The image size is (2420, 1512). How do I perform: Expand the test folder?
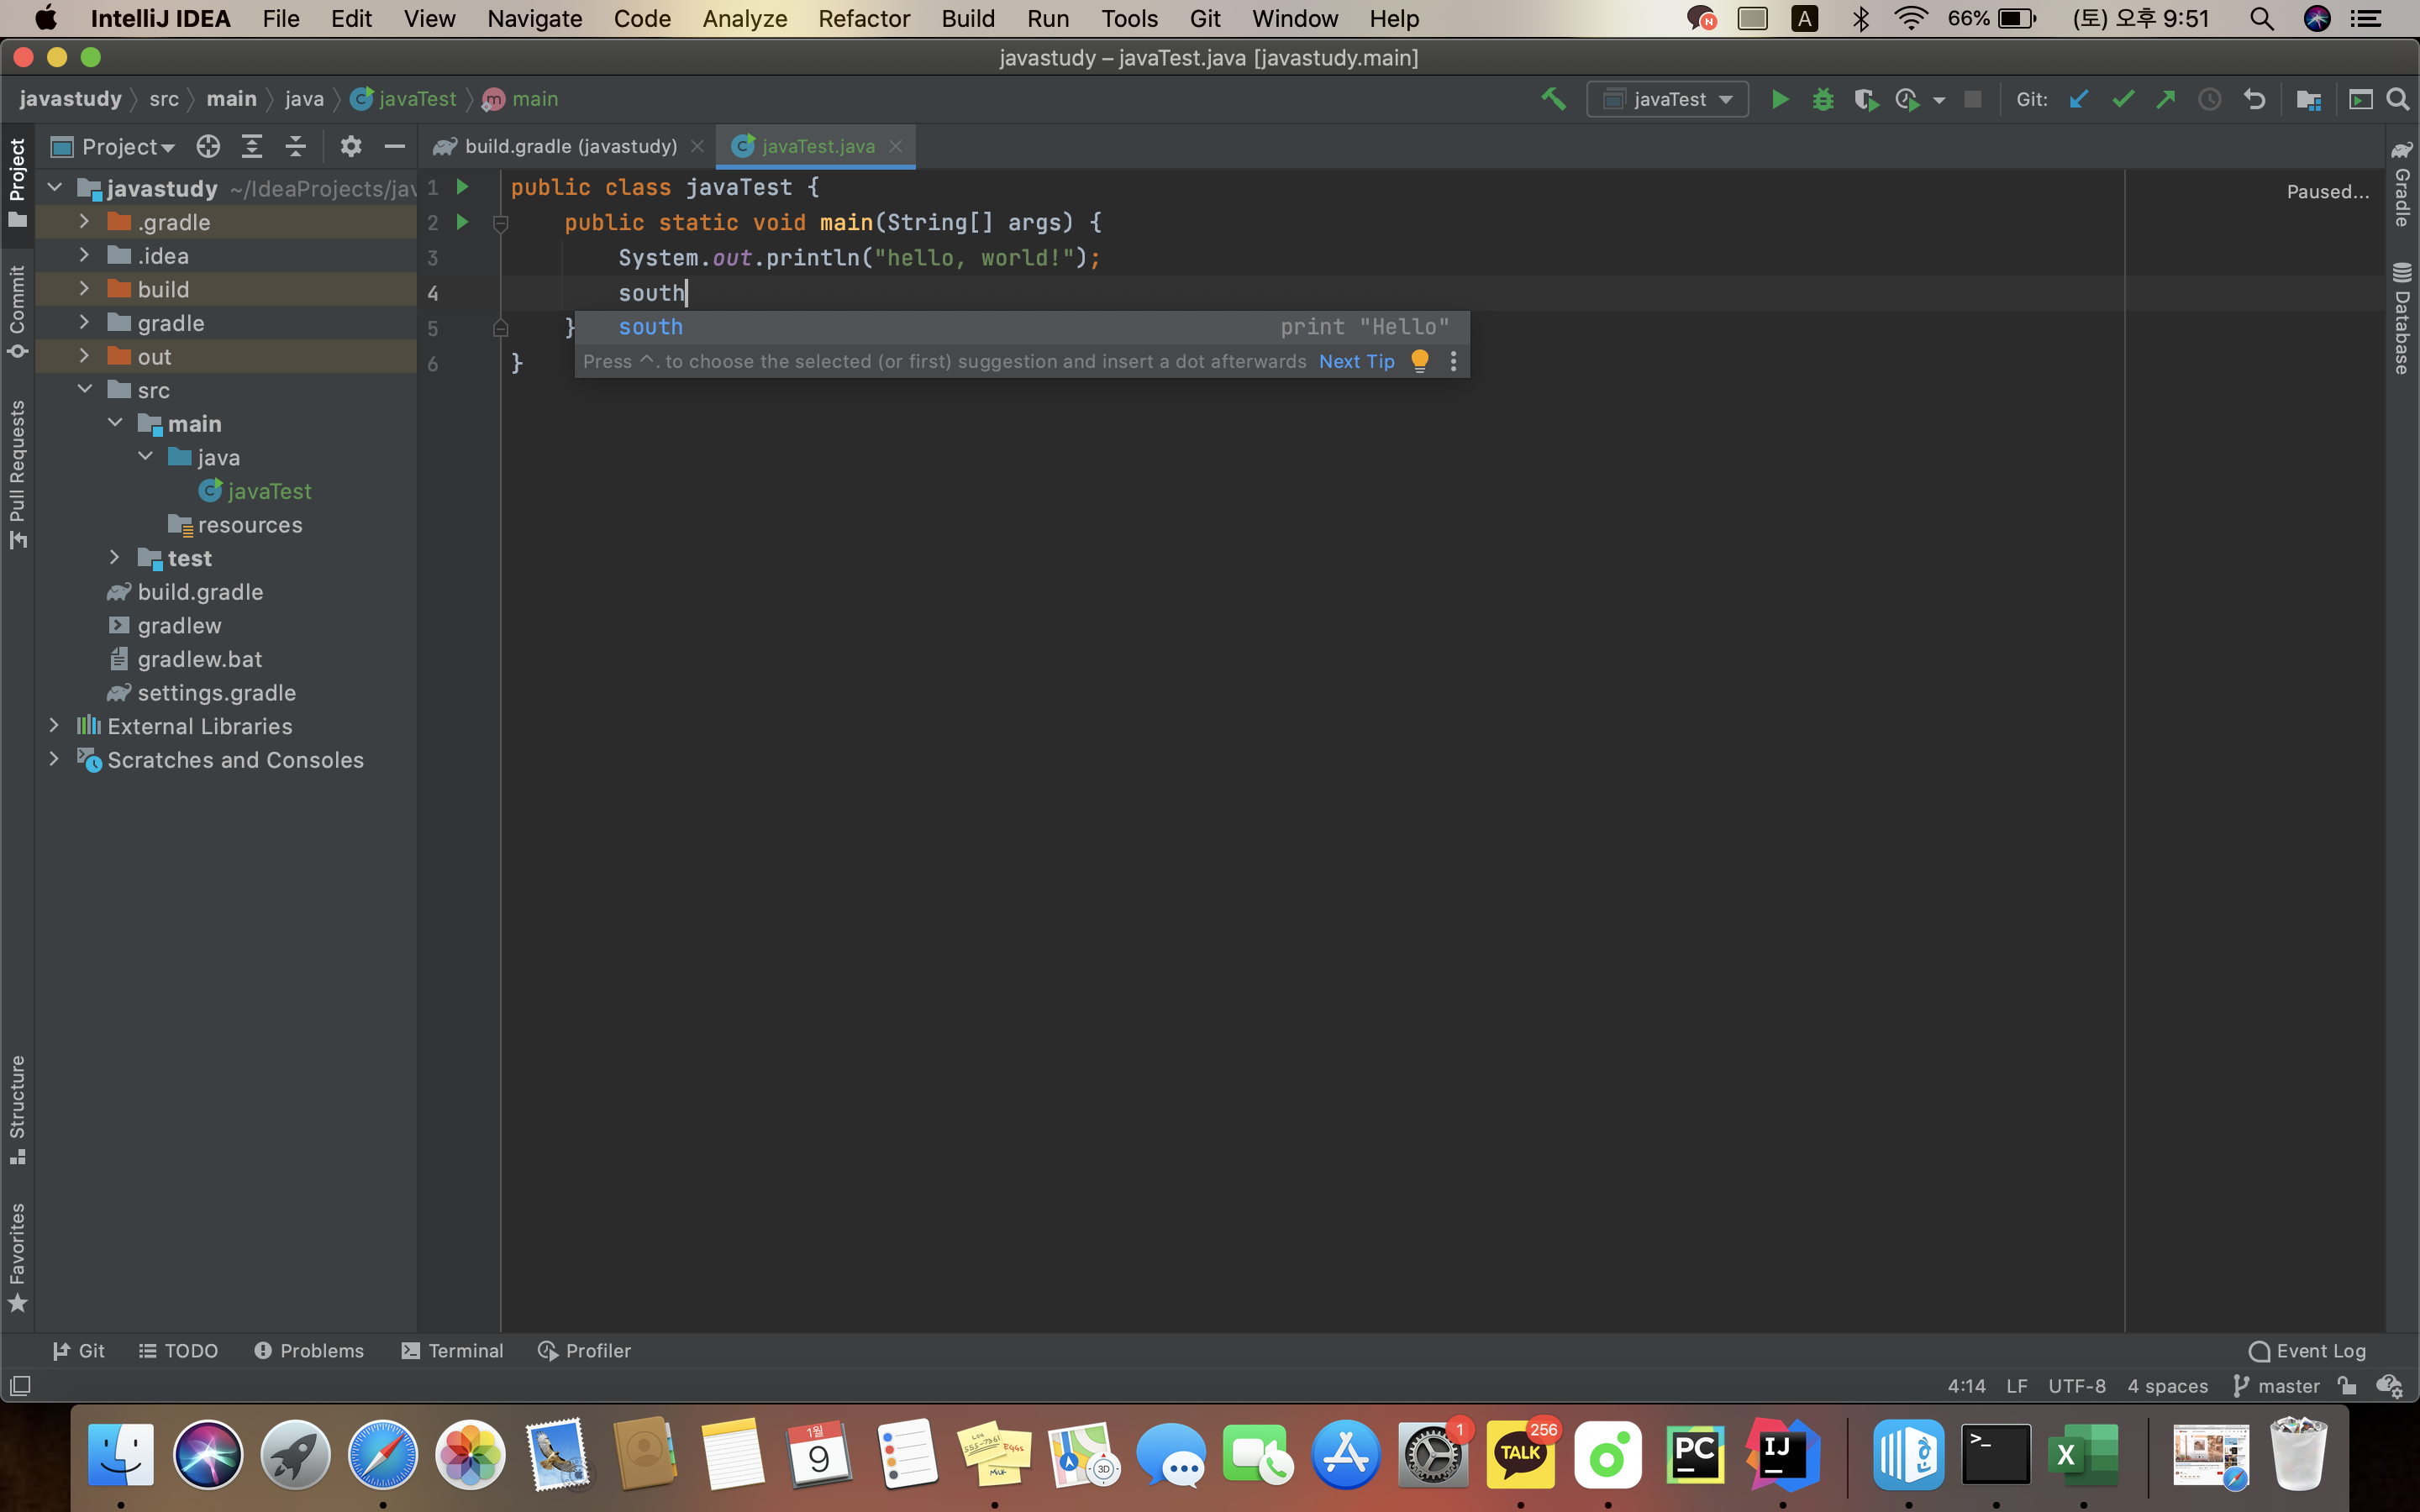click(x=115, y=557)
